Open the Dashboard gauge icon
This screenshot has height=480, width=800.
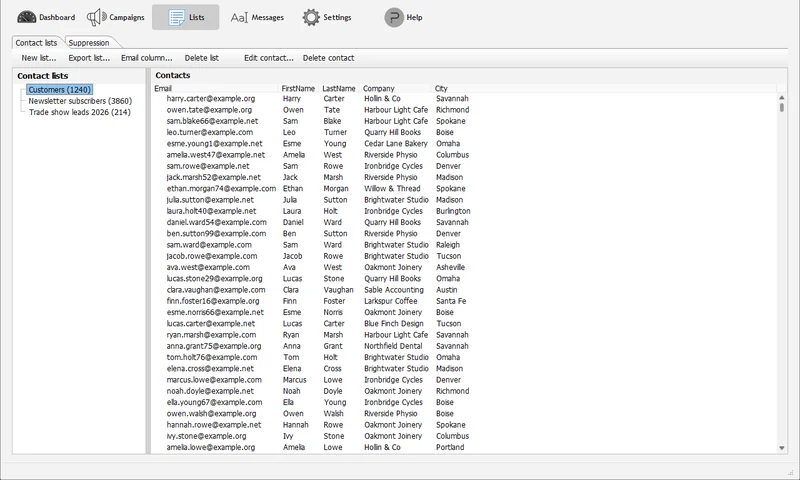27,17
